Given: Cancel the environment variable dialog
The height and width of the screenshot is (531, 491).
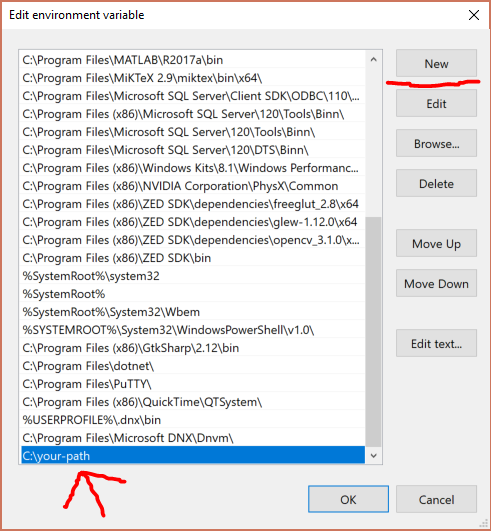Looking at the screenshot, I should [x=436, y=499].
